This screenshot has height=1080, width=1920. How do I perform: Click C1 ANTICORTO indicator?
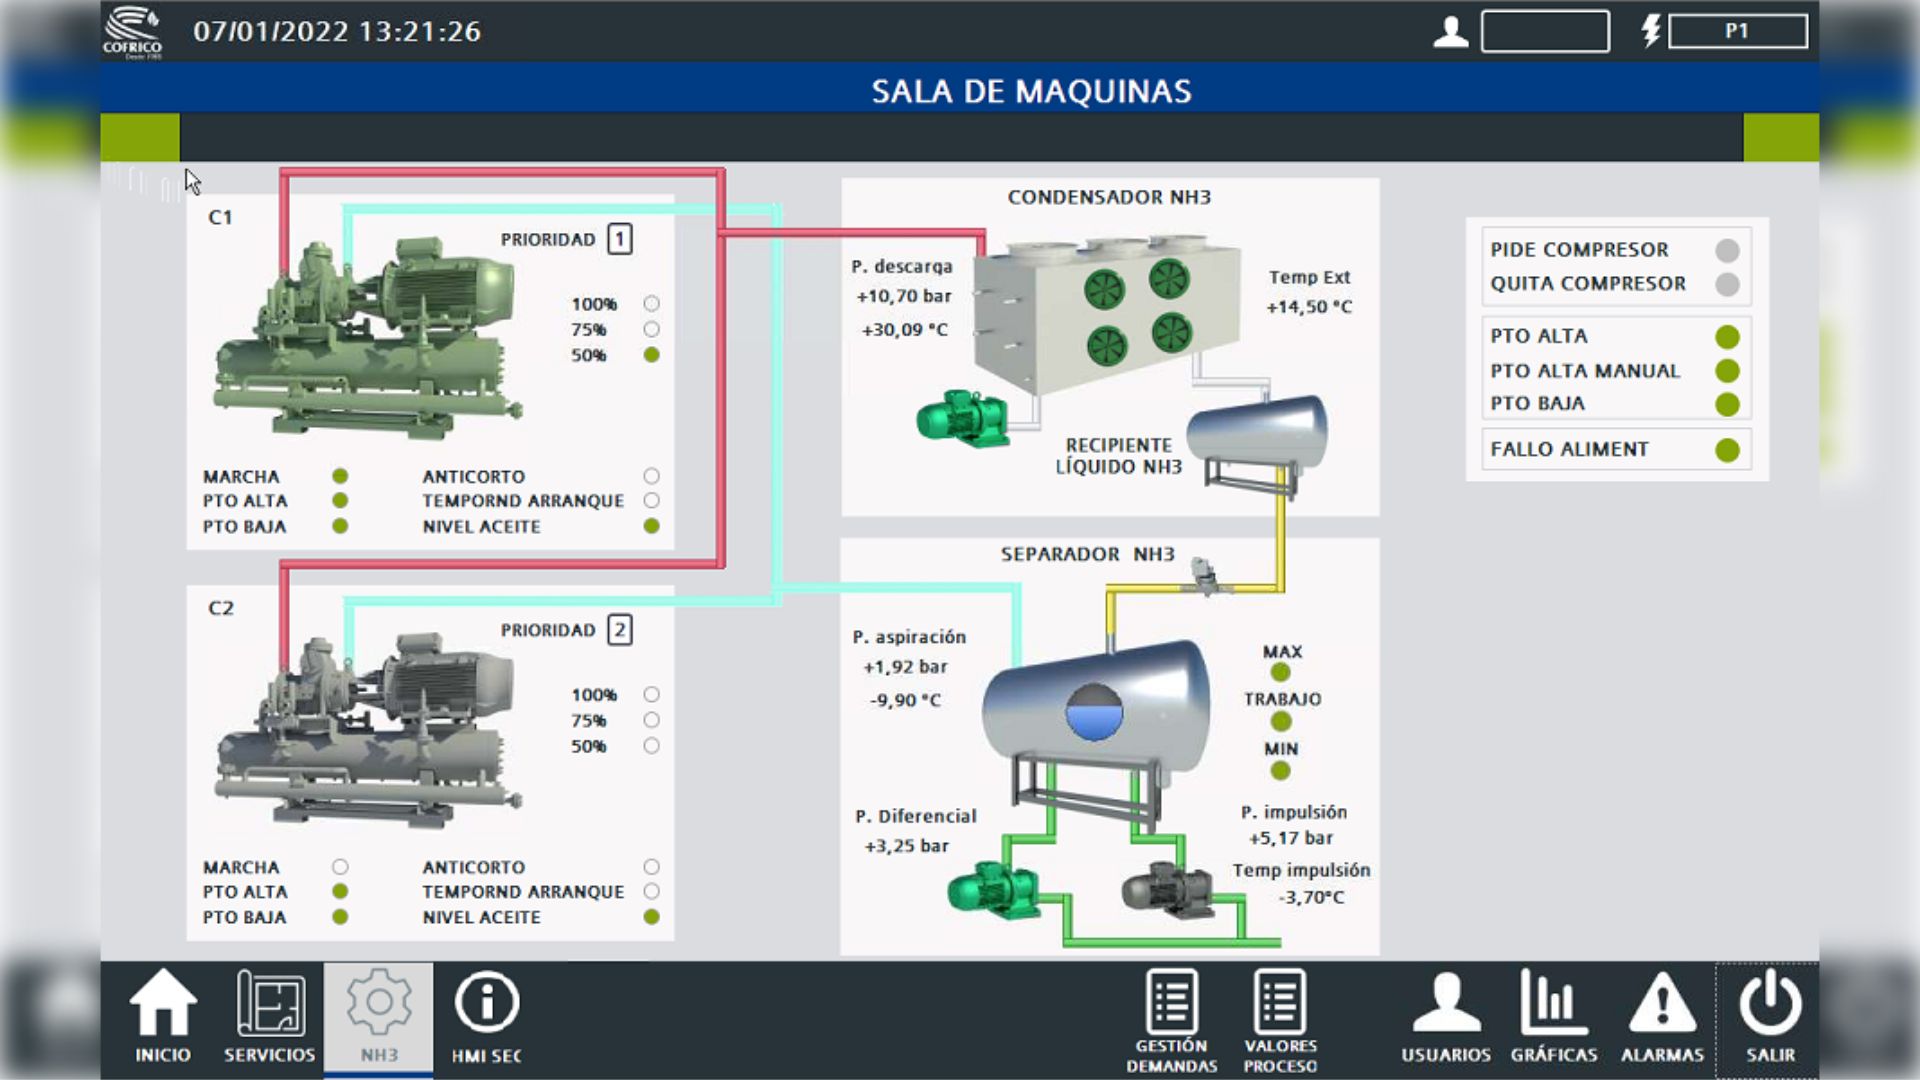coord(652,477)
